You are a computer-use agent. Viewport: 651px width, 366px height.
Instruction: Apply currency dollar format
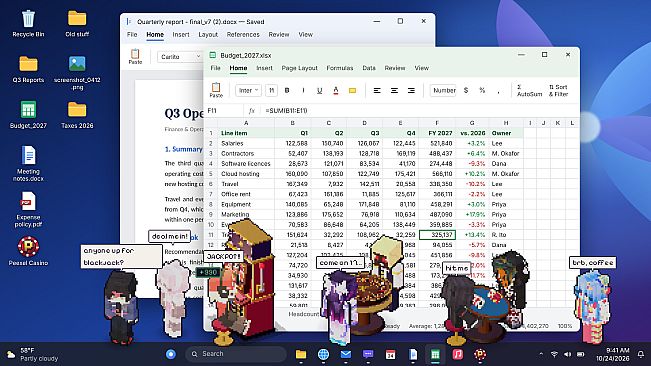pyautogui.click(x=466, y=90)
